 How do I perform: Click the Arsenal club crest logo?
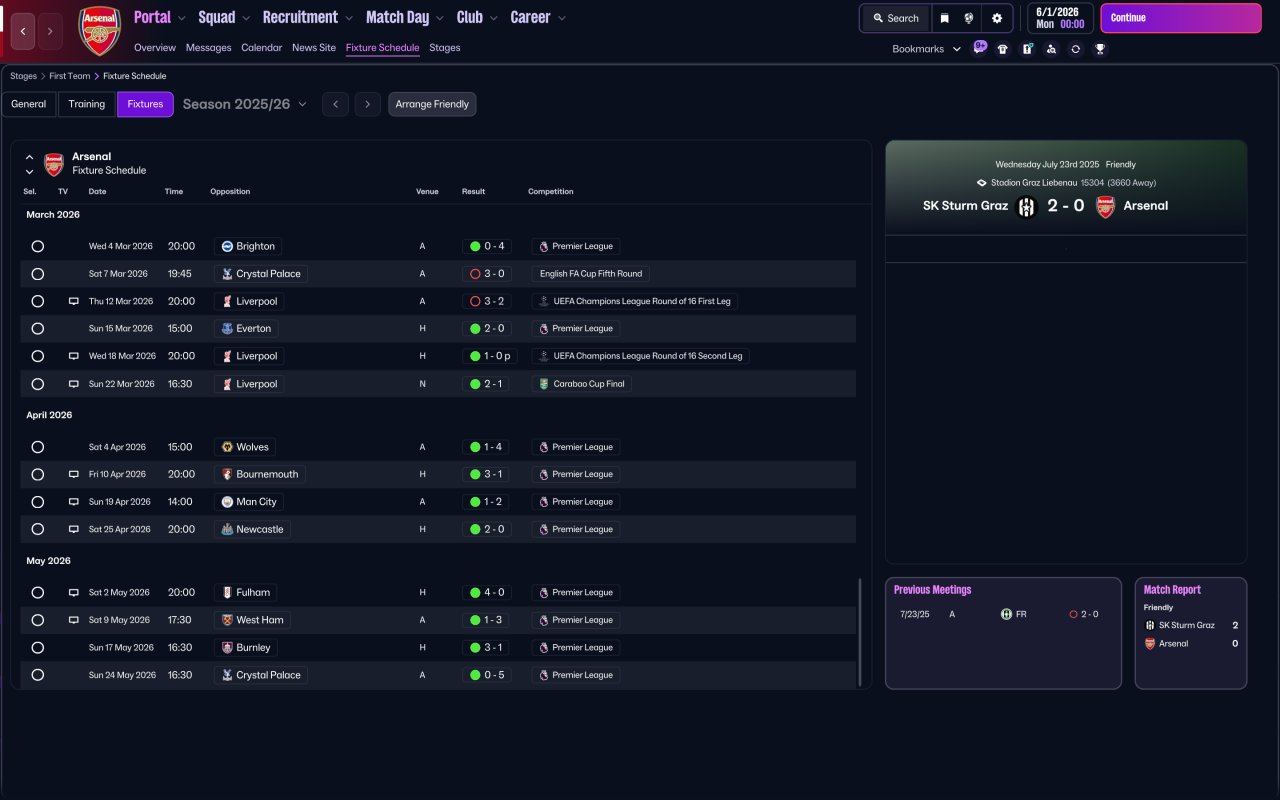[99, 30]
